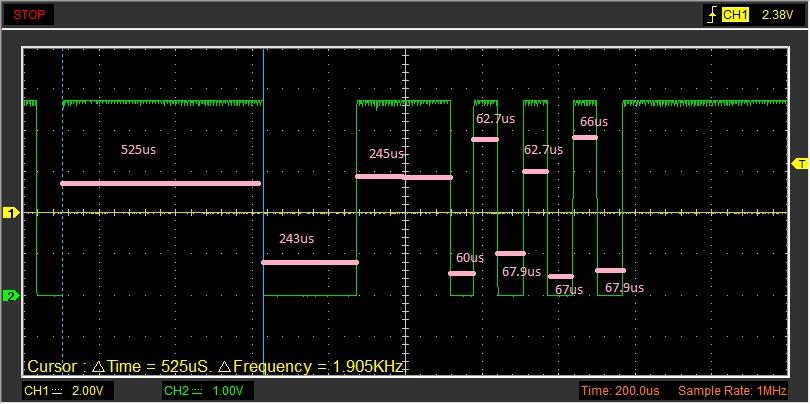Click the 243us annotation label

297,239
